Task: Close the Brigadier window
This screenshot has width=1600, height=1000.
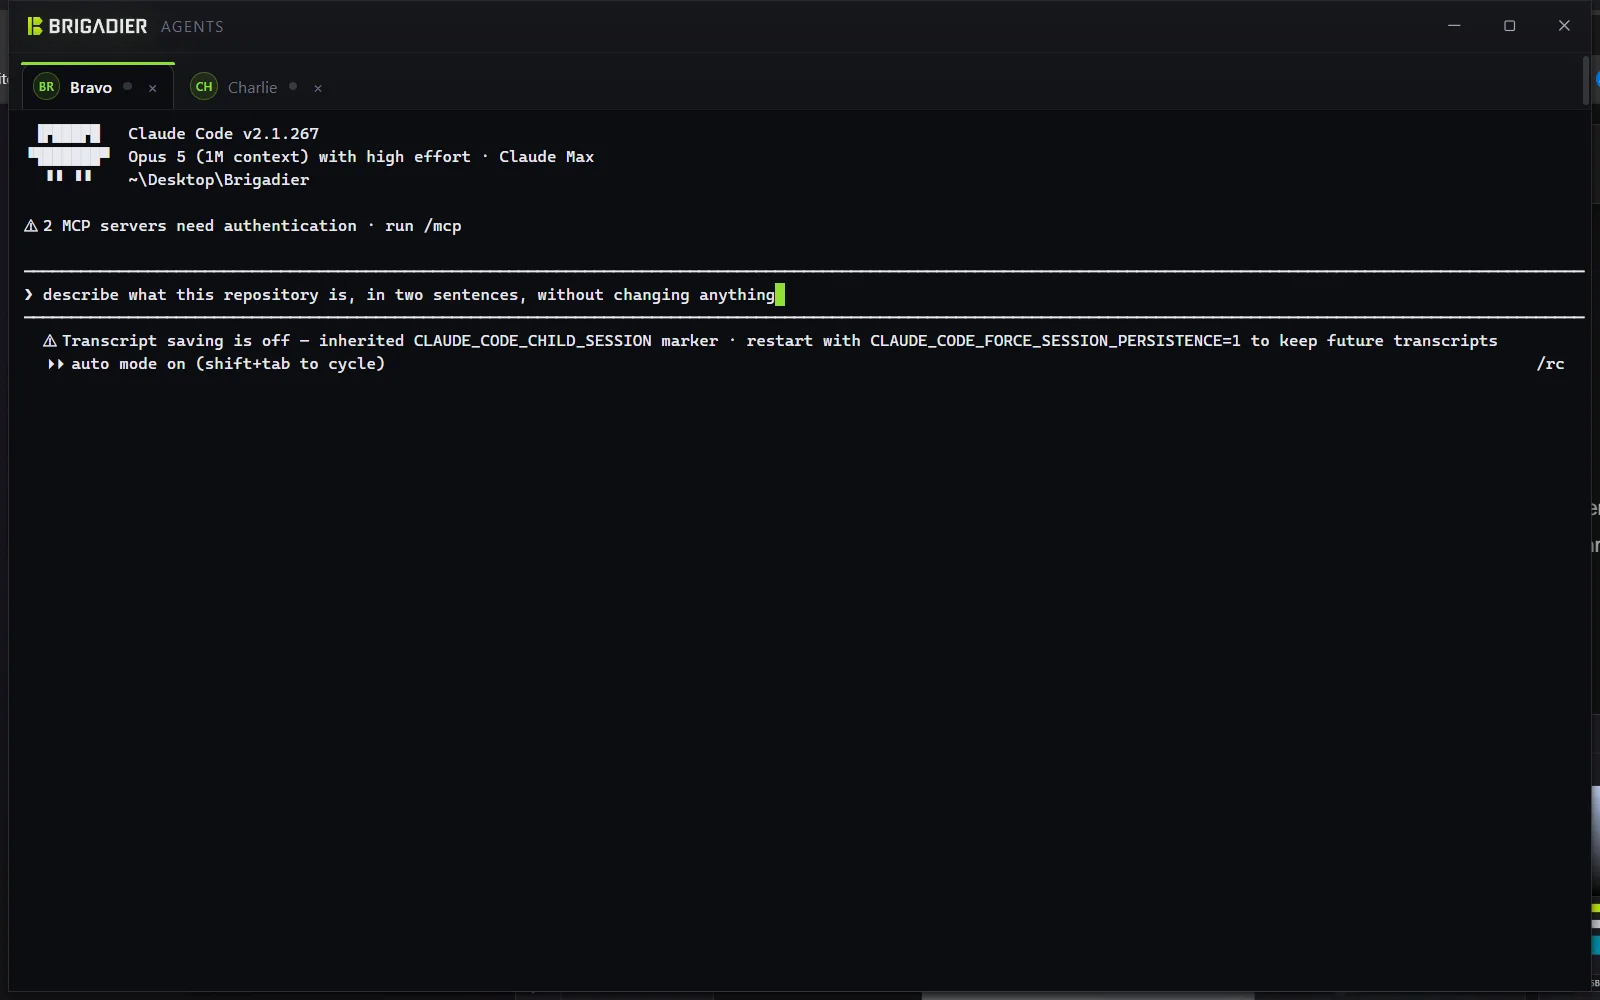Action: point(1564,26)
